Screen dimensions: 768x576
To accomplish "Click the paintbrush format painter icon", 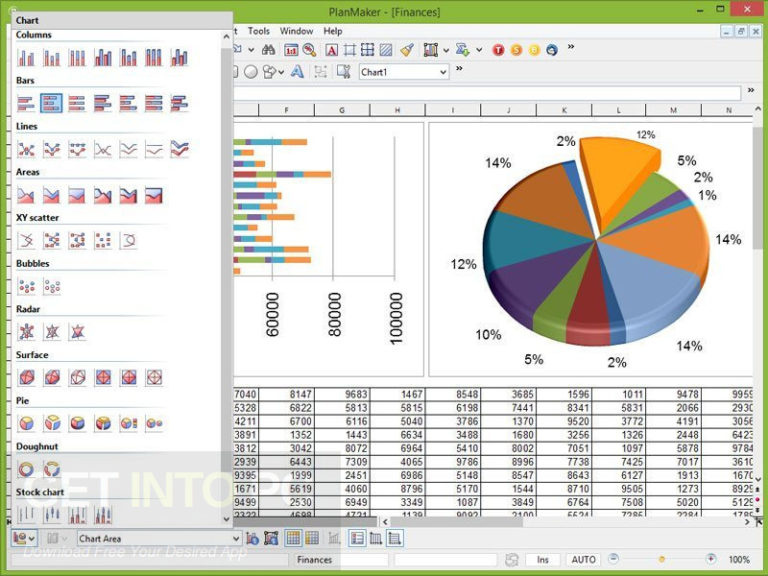I will (407, 49).
